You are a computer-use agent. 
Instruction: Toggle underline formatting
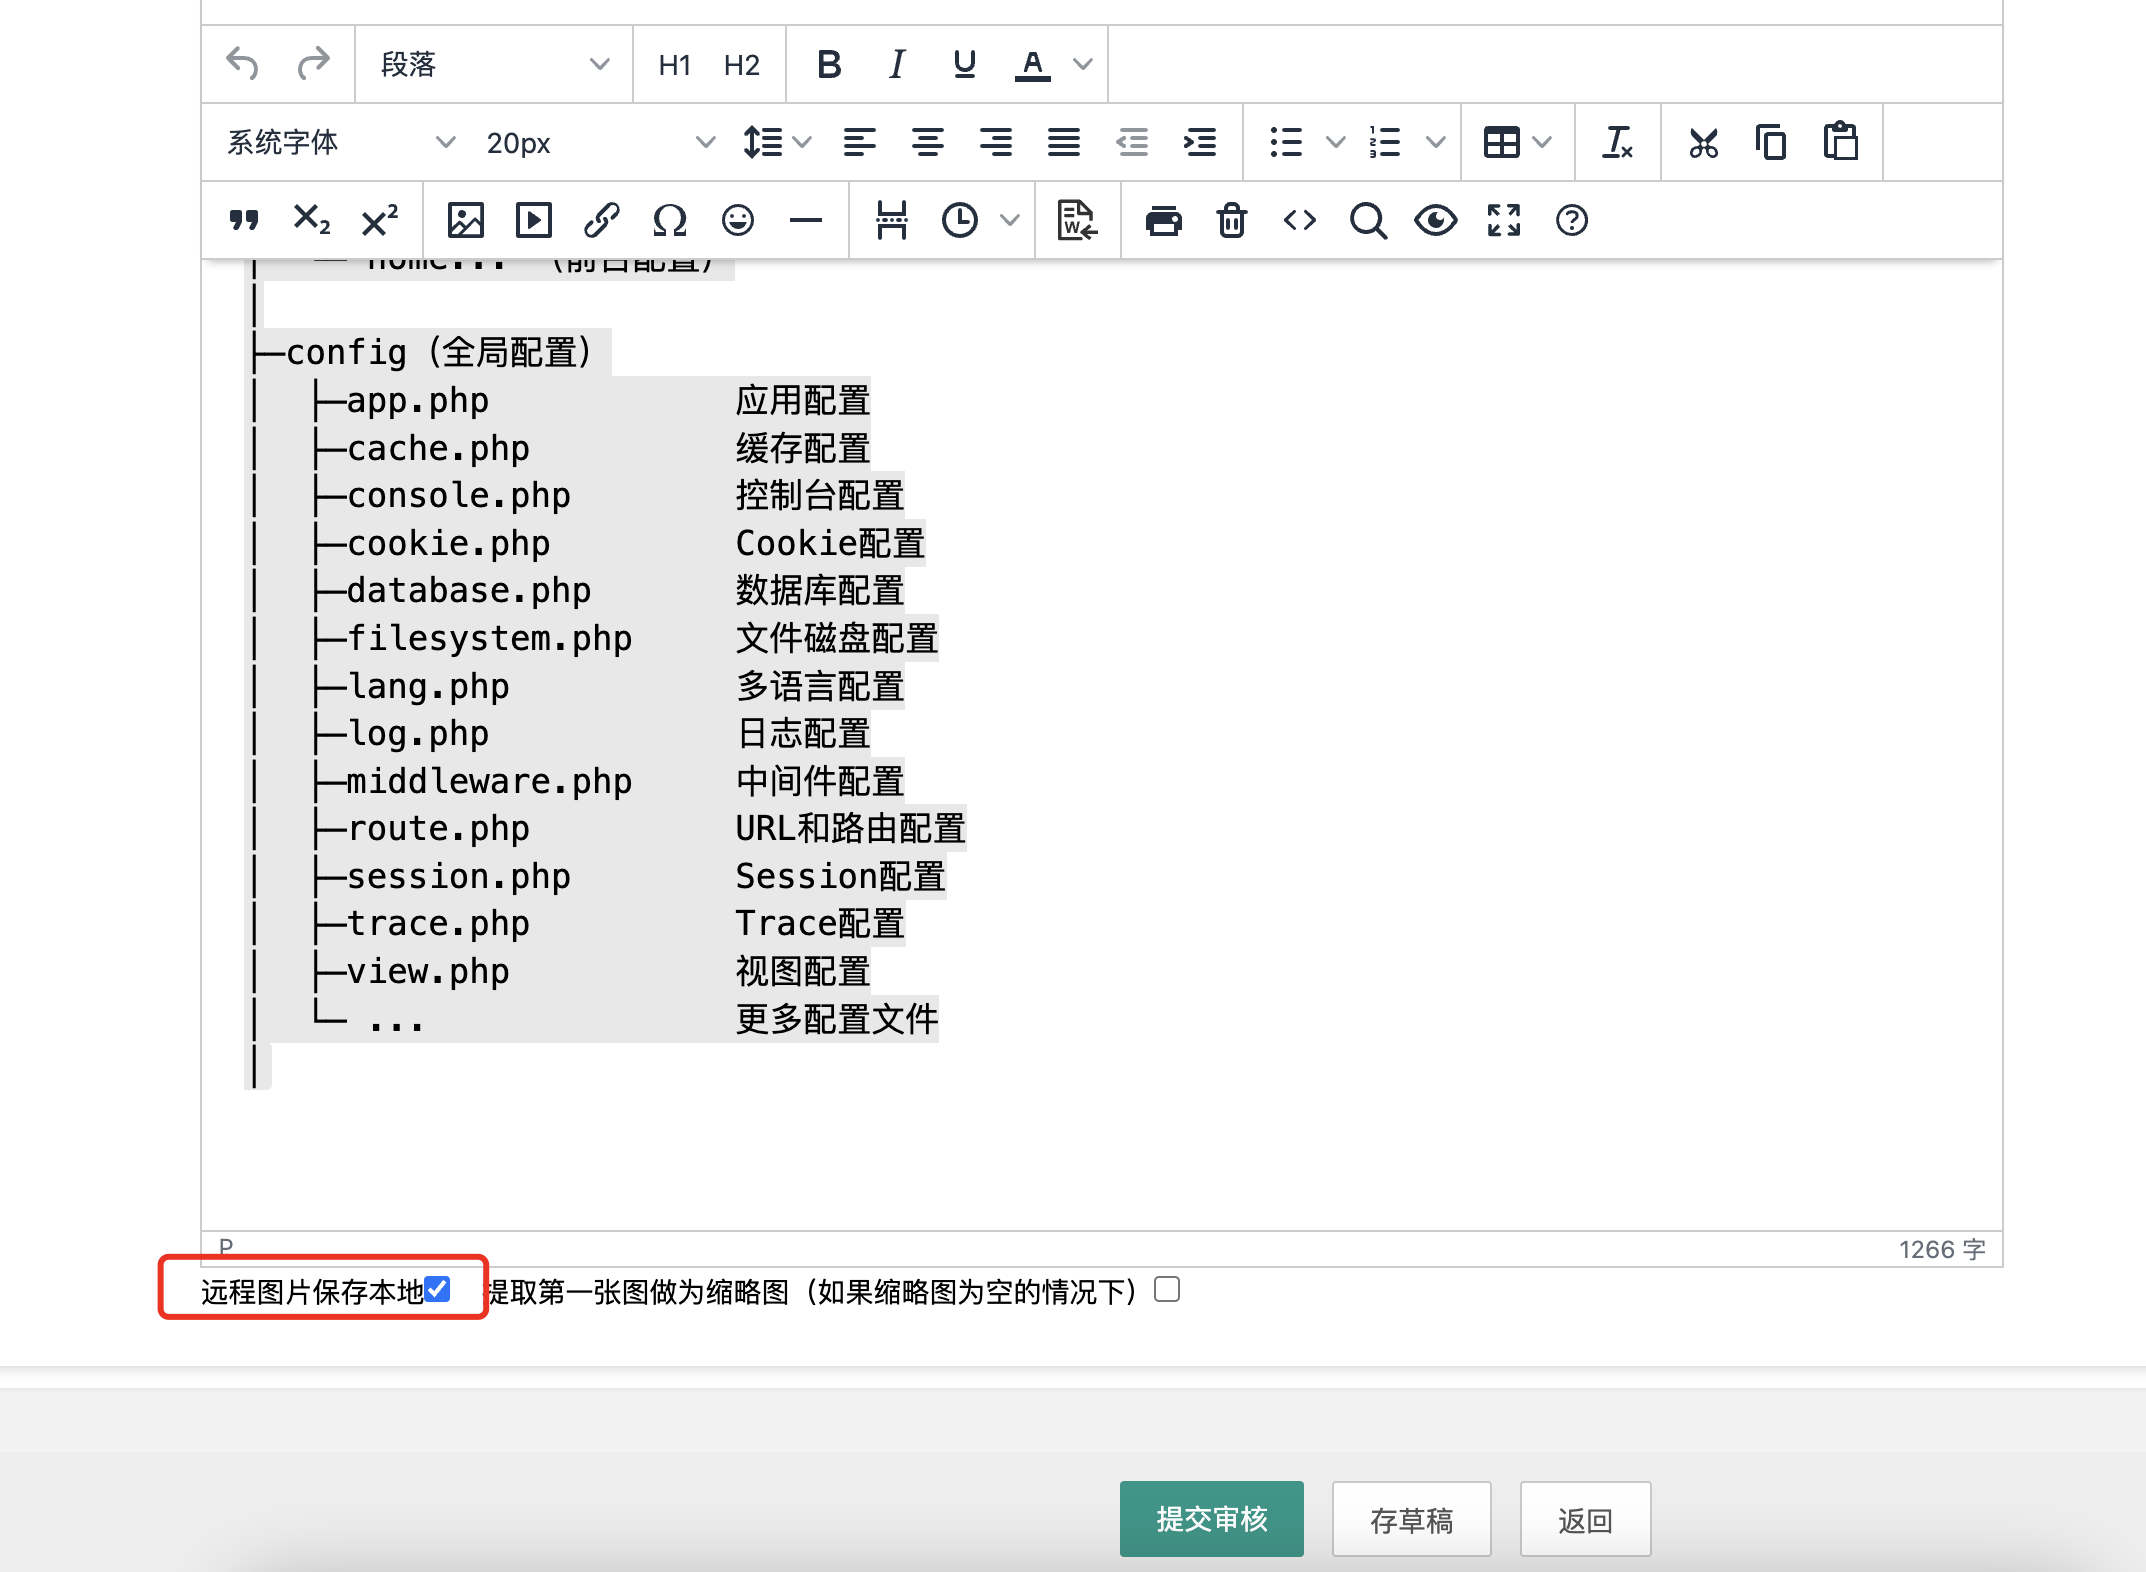coord(965,65)
